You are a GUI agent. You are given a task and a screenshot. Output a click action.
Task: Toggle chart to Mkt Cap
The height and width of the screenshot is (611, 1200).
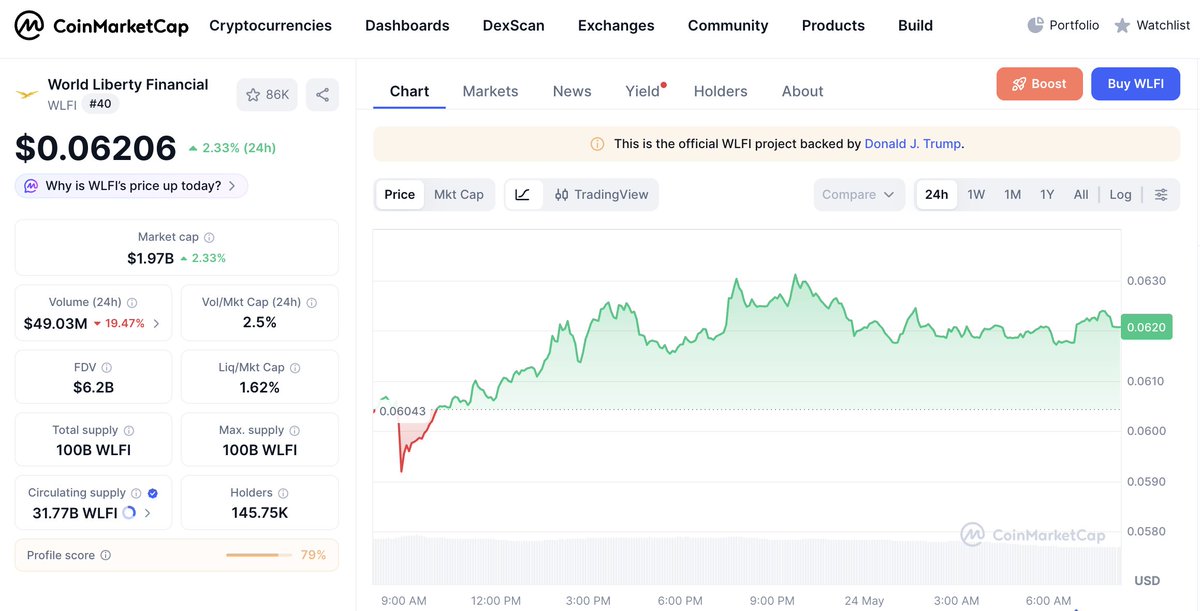(x=459, y=195)
